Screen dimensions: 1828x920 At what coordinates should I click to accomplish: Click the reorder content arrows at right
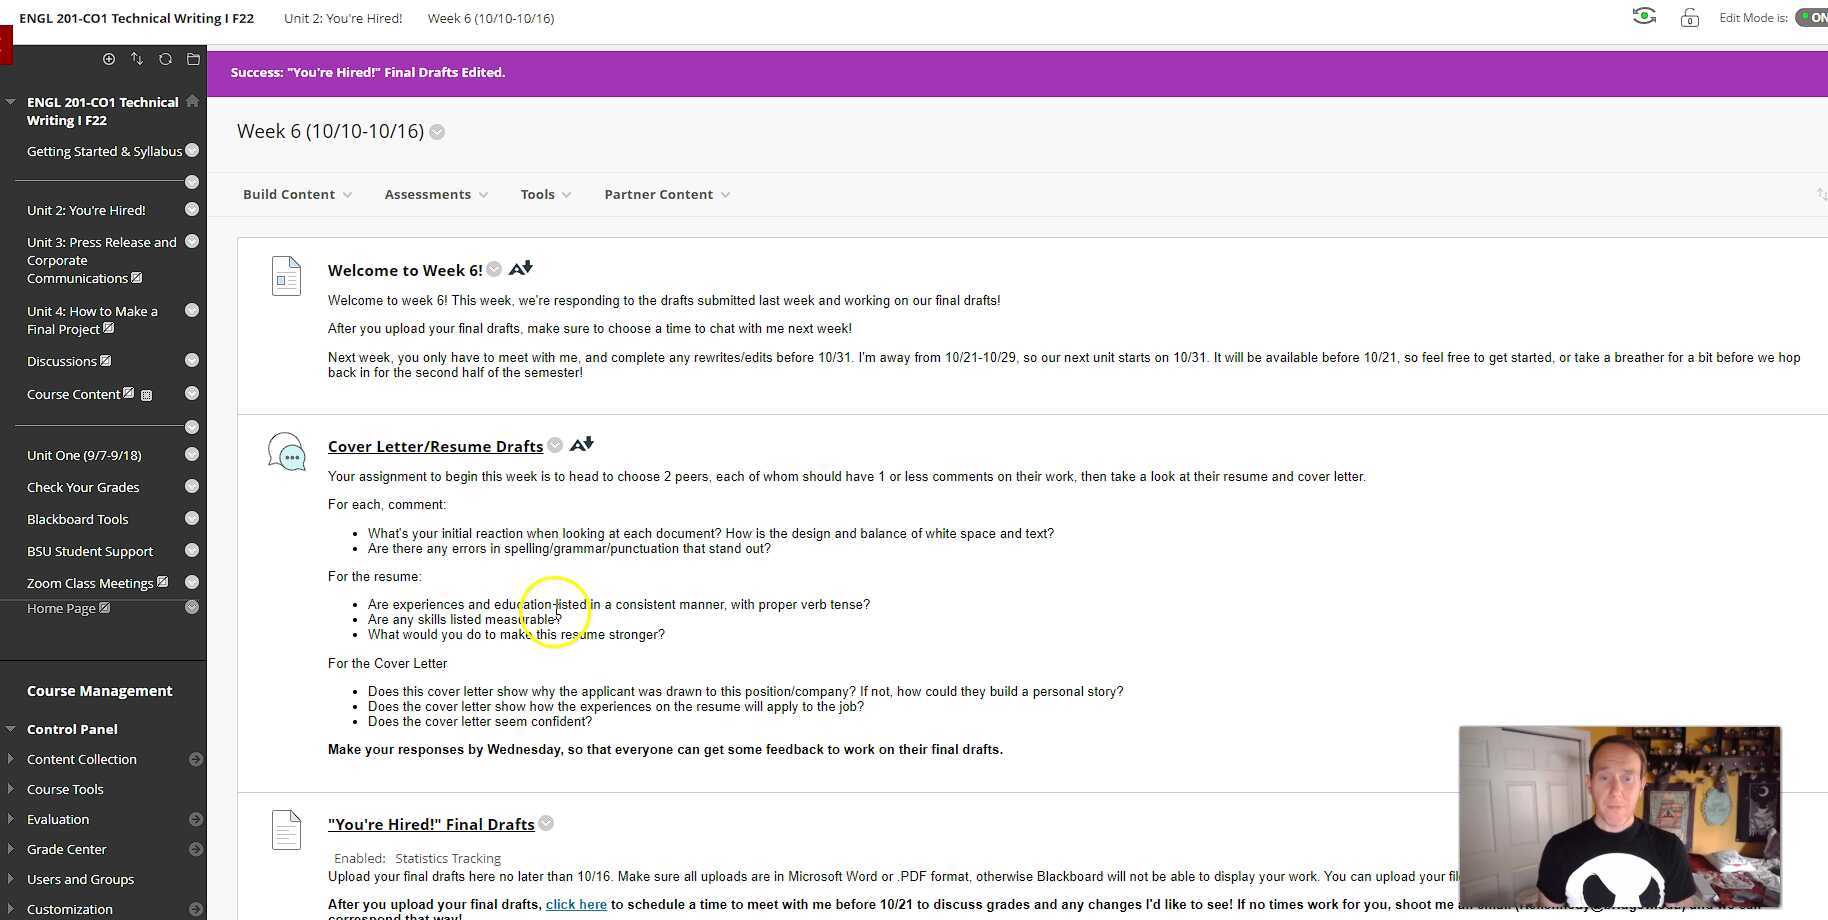pyautogui.click(x=1821, y=194)
